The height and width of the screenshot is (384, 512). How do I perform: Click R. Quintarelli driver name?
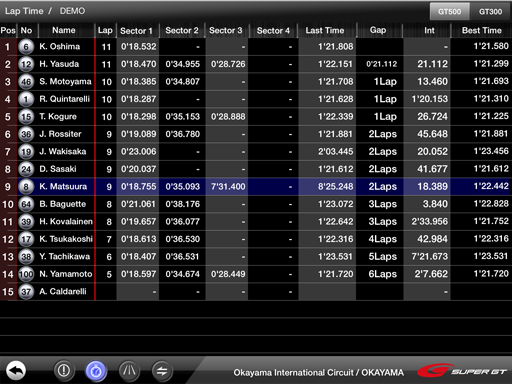(65, 99)
